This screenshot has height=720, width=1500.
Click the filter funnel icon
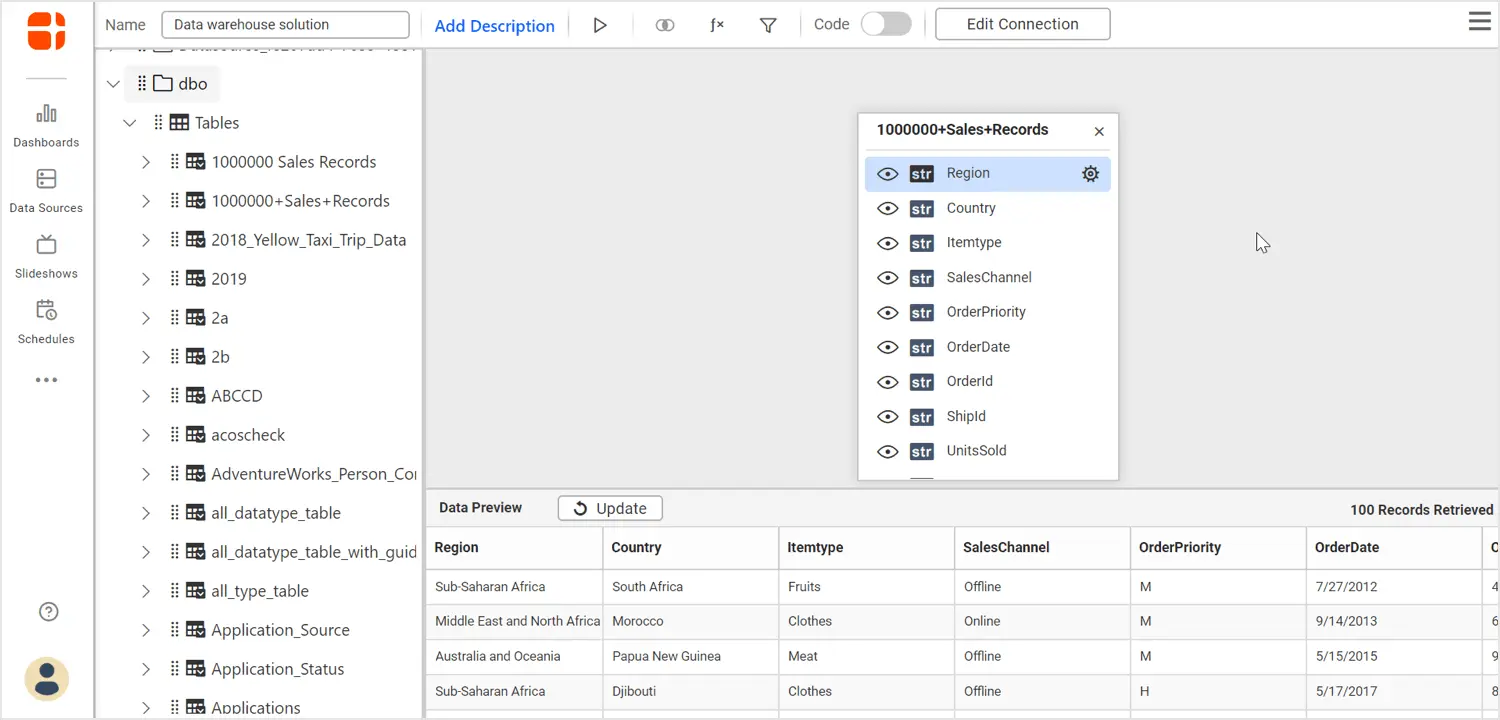[768, 25]
